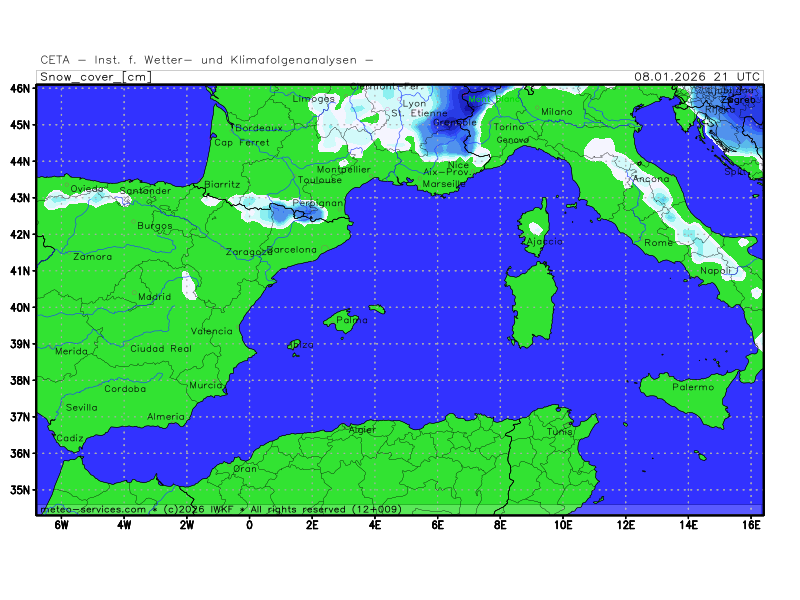Click the Marseille city label
This screenshot has height=600, width=800.
click(x=444, y=184)
